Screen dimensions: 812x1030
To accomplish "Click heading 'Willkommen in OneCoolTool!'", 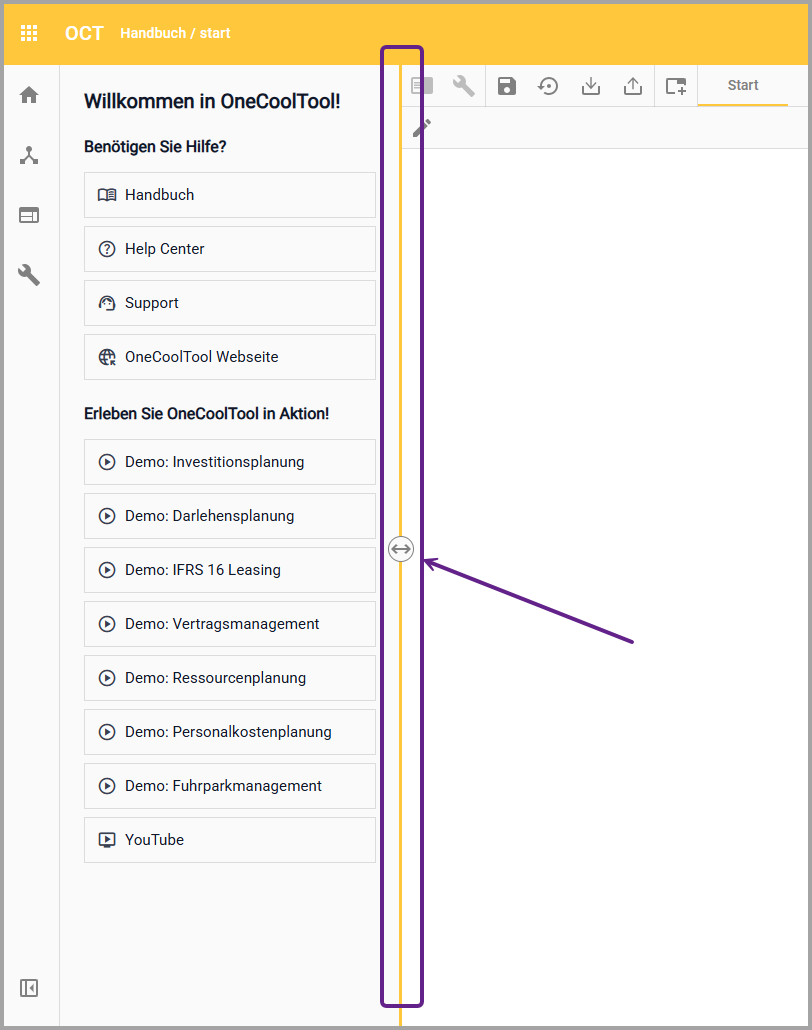I will (212, 101).
